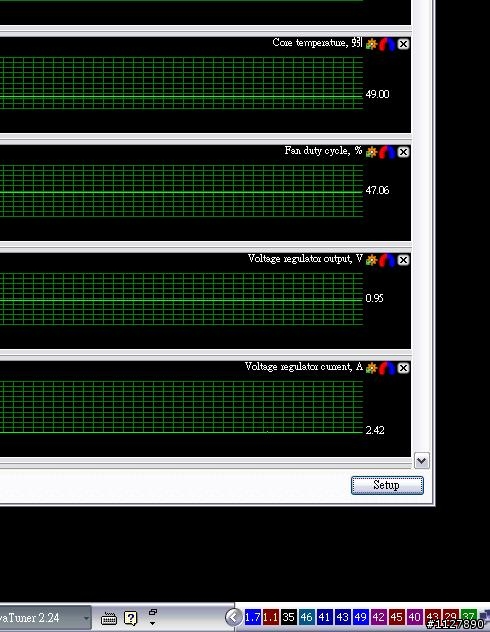This screenshot has width=490, height=632.
Task: Click red-blue magnet icon on Core temperature graph
Action: (x=387, y=44)
